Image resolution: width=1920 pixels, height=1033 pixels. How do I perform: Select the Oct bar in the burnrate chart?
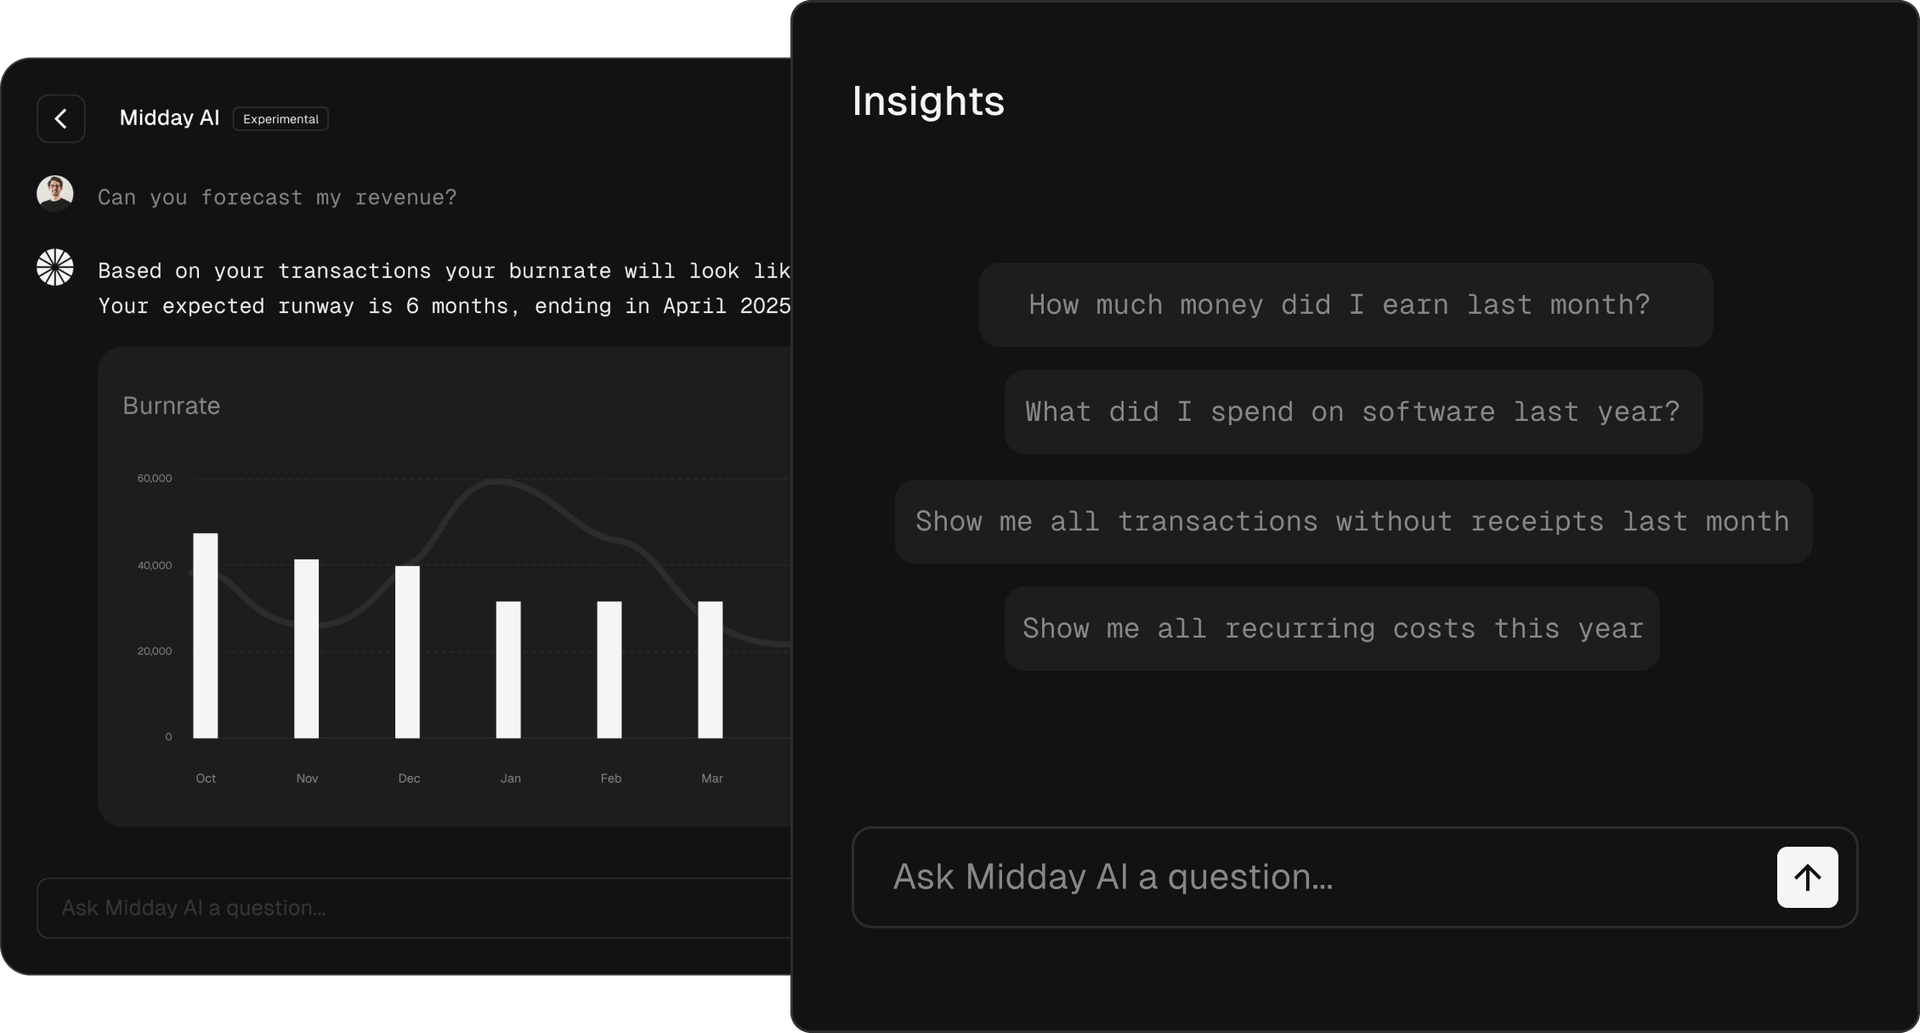[206, 630]
